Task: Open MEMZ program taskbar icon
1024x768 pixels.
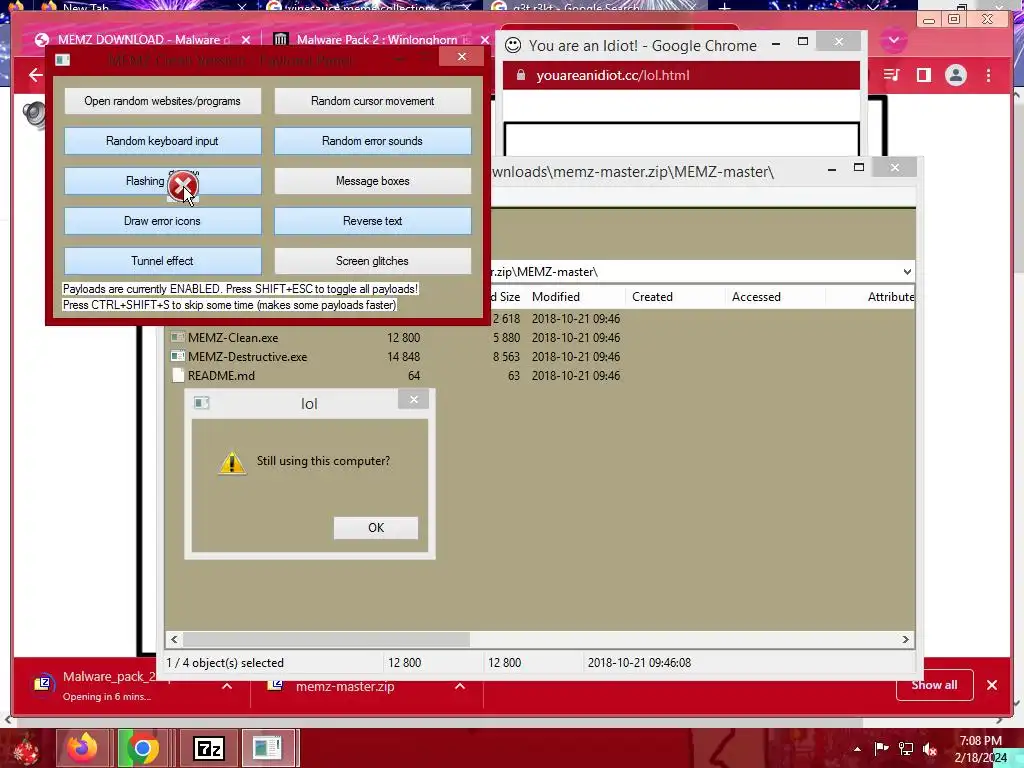Action: click(268, 748)
